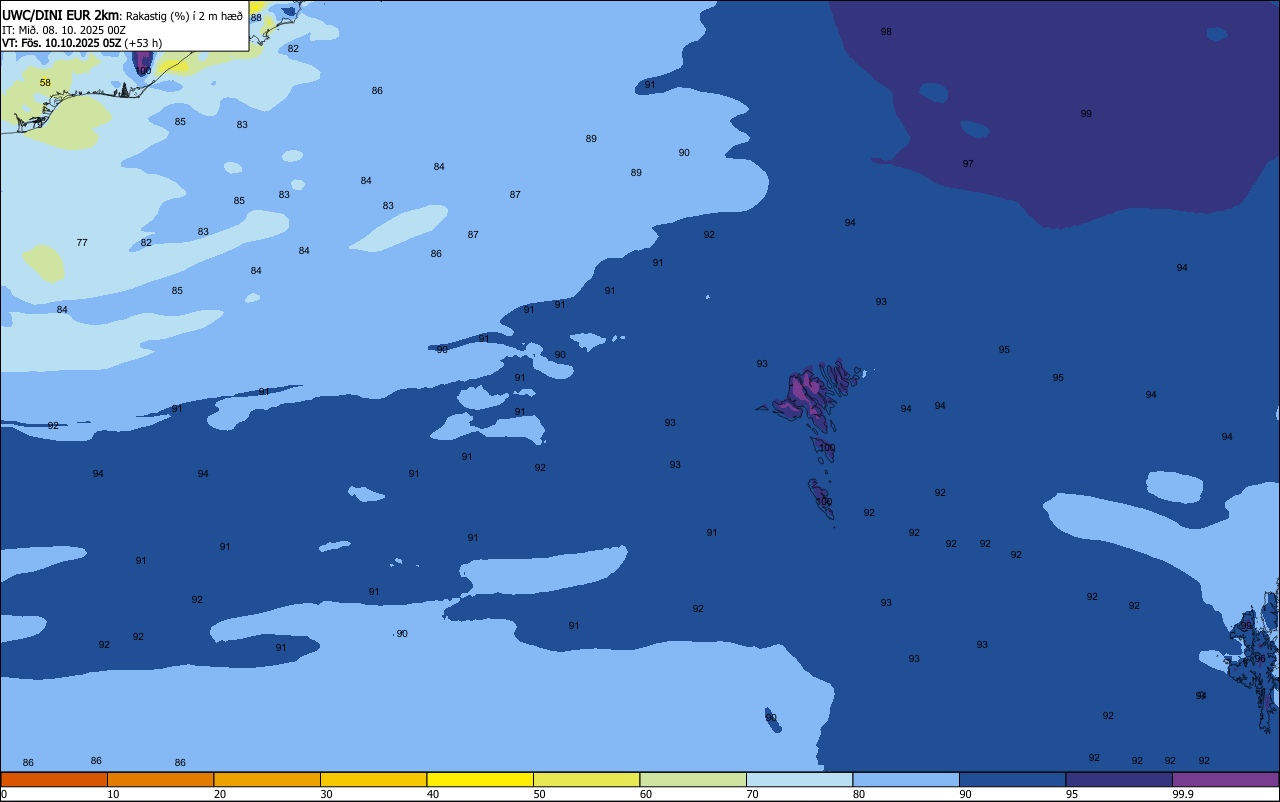Click the 'Rakastig (%) í 2 m hæð' label
The width and height of the screenshot is (1280, 802).
tap(184, 16)
